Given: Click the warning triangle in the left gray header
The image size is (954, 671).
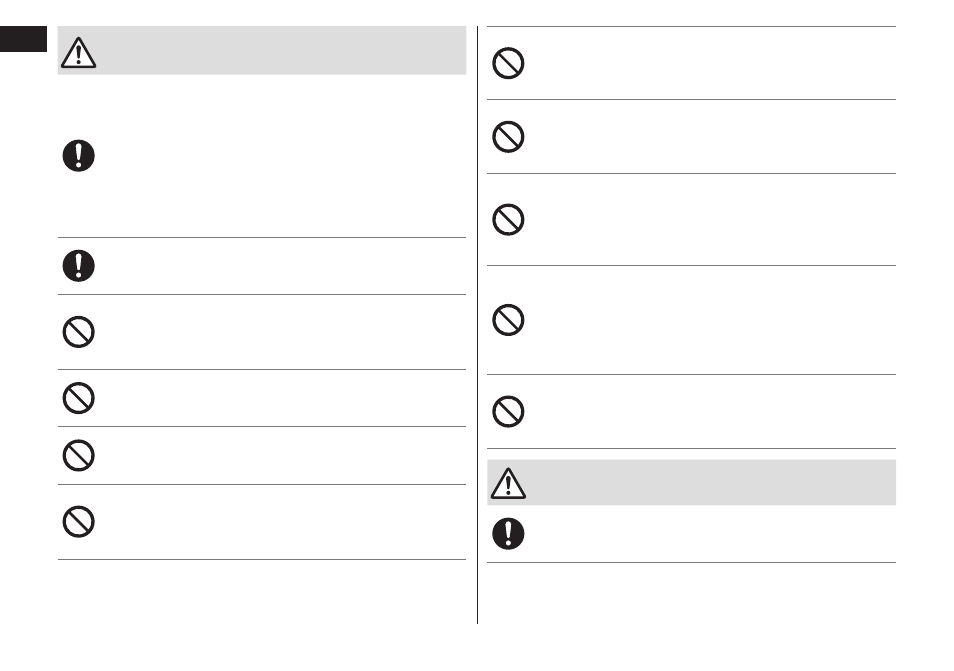Looking at the screenshot, I should coord(78,52).
